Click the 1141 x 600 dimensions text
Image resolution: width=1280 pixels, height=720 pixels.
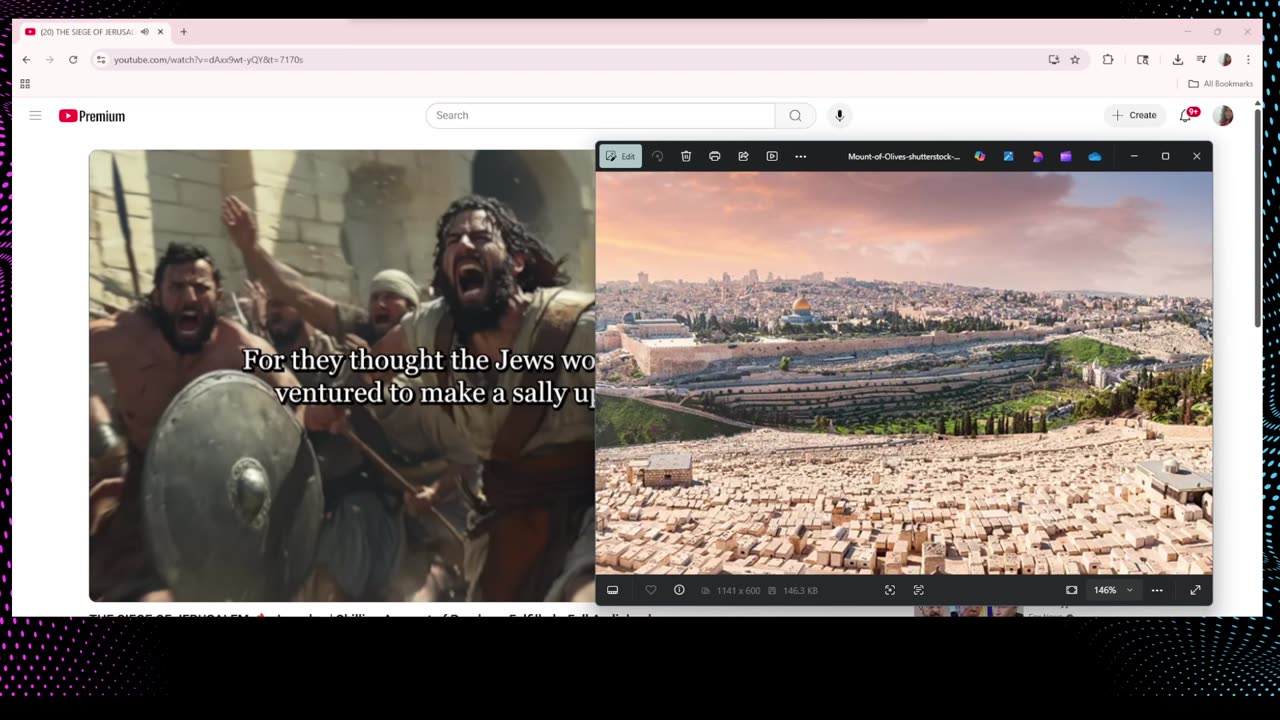(738, 590)
